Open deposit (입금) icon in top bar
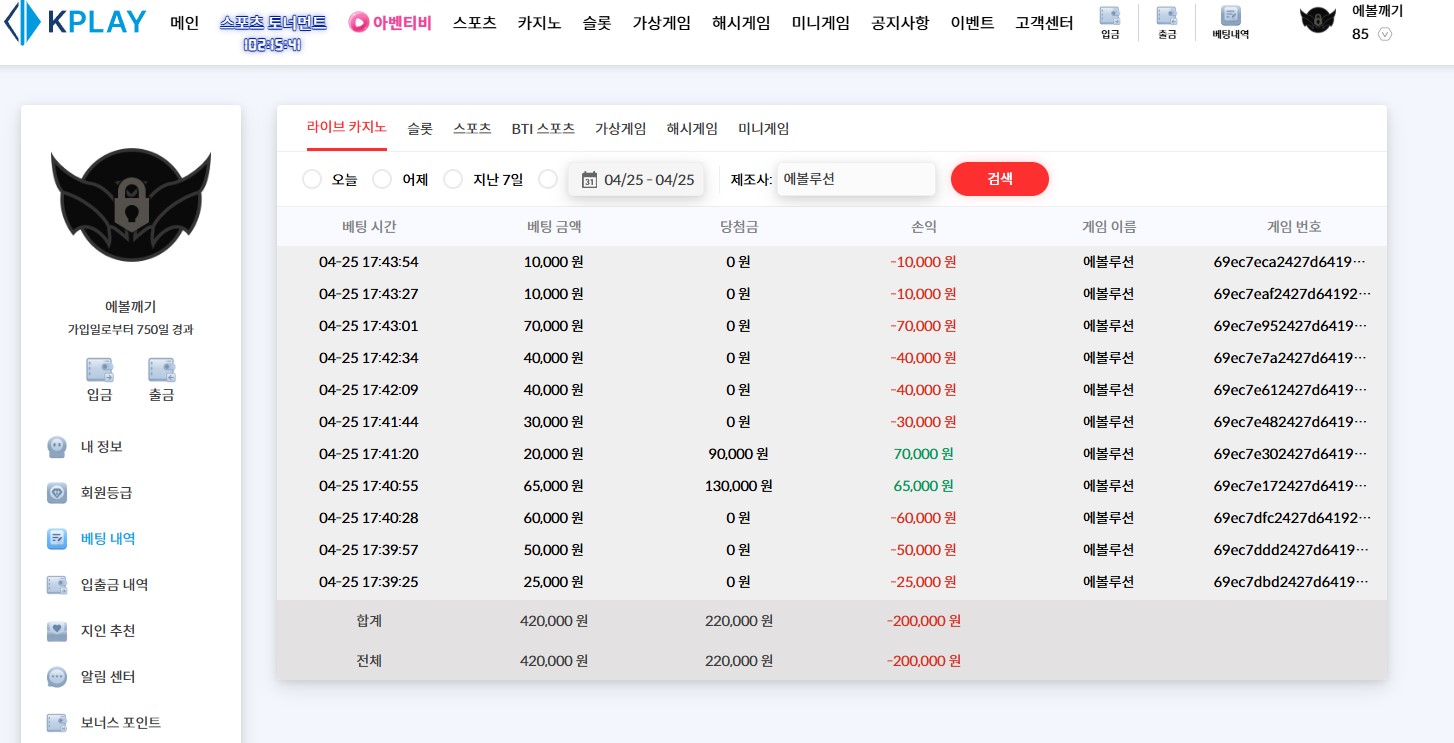1454x743 pixels. [1109, 16]
